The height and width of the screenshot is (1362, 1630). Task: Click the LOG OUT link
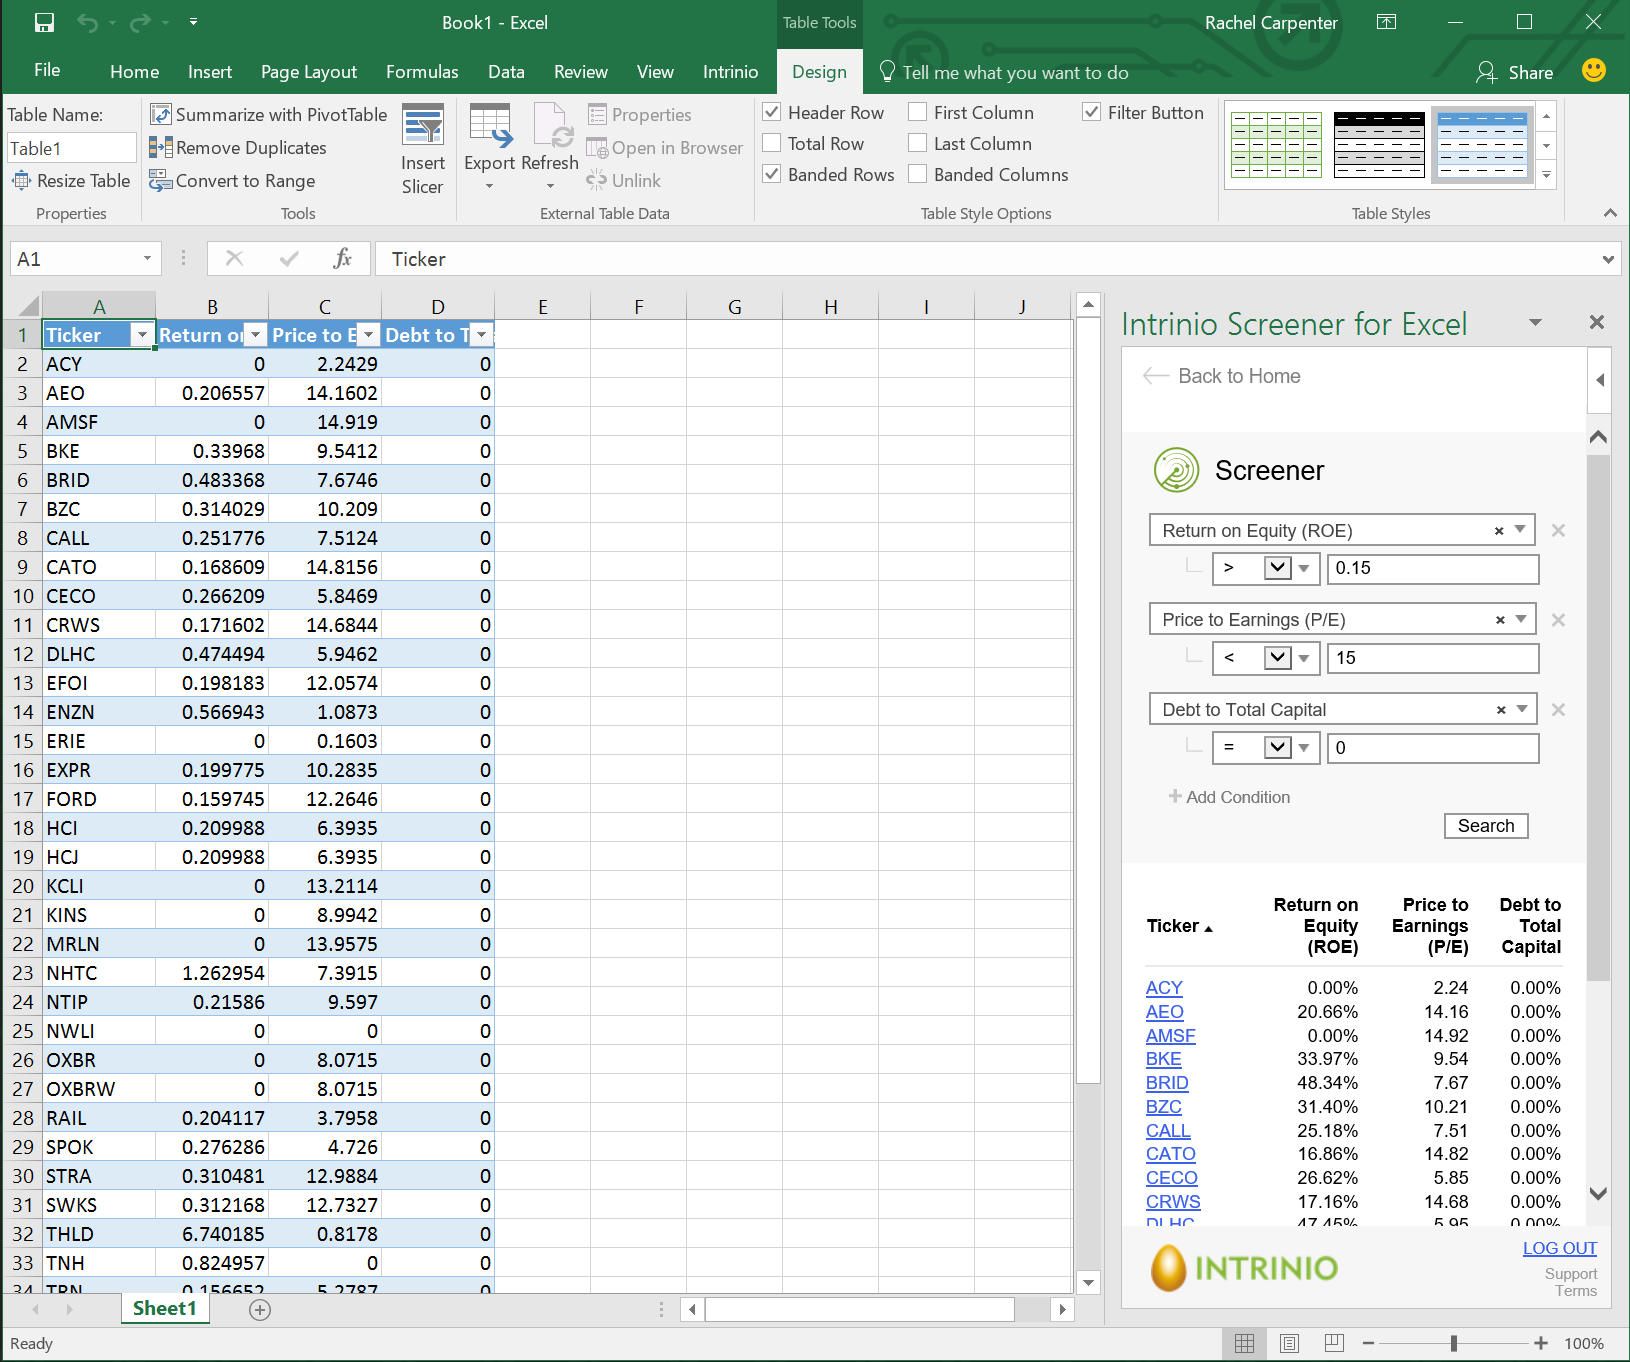point(1559,1248)
